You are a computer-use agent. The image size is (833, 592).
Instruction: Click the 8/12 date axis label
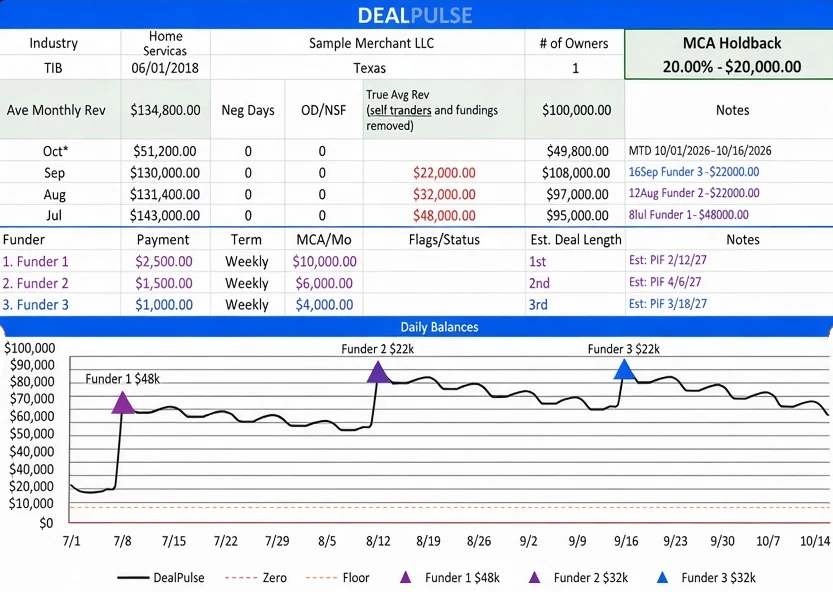(378, 541)
